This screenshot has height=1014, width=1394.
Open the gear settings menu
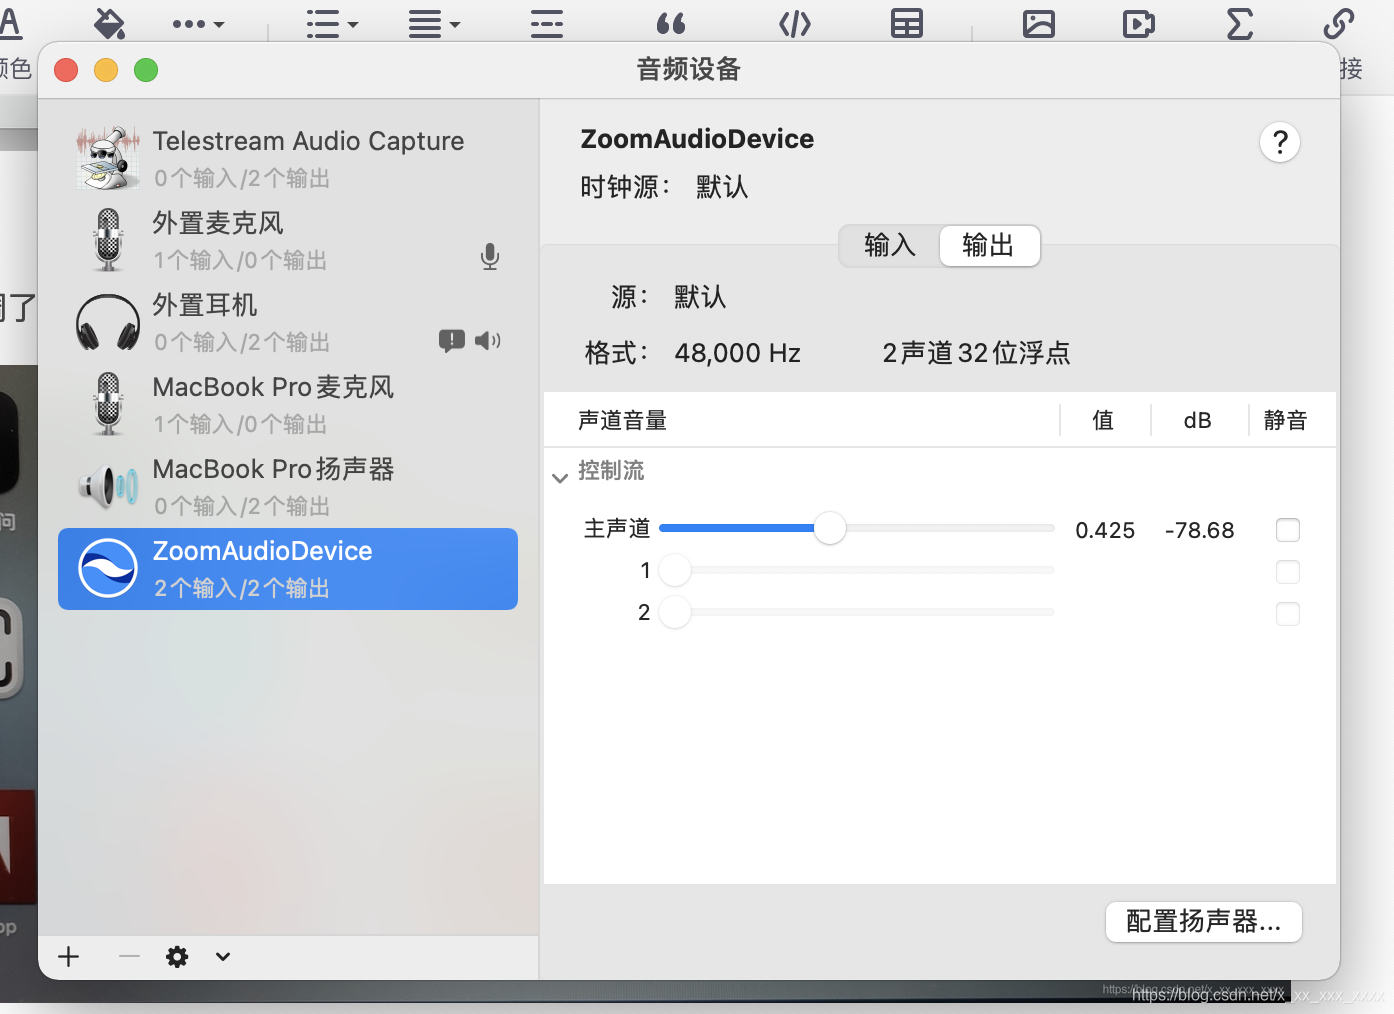click(177, 957)
